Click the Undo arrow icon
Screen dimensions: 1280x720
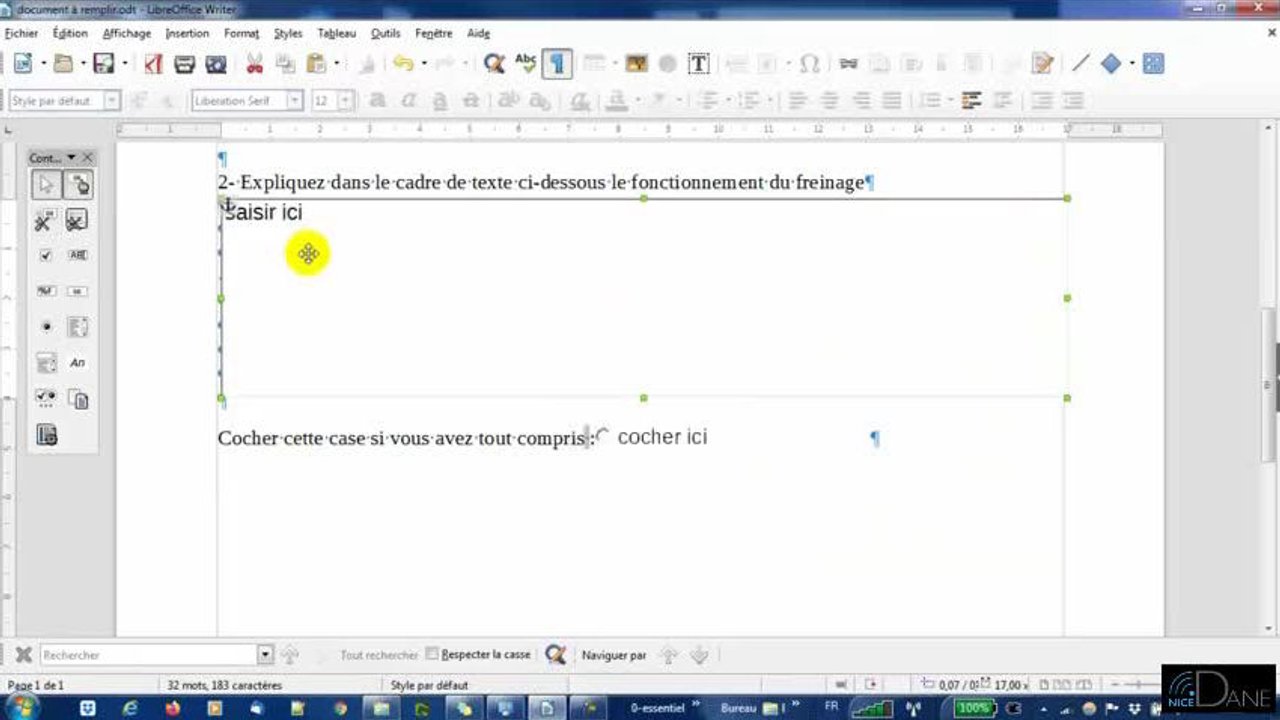(x=403, y=64)
